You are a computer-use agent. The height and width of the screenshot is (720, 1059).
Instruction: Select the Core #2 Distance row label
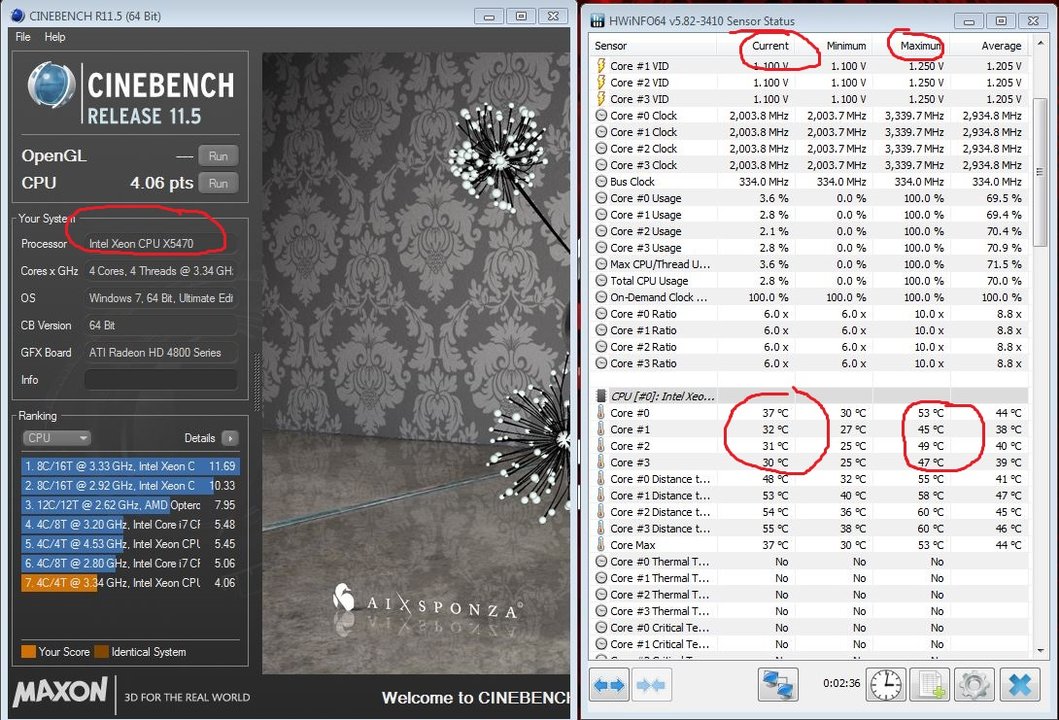pos(660,512)
